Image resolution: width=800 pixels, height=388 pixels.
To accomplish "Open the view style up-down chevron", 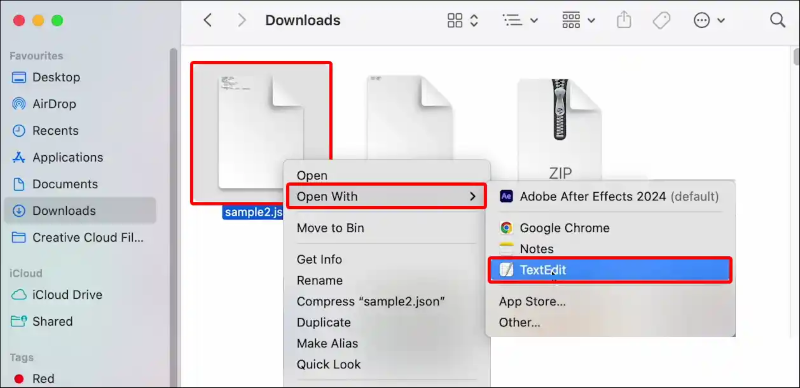I will tap(474, 20).
